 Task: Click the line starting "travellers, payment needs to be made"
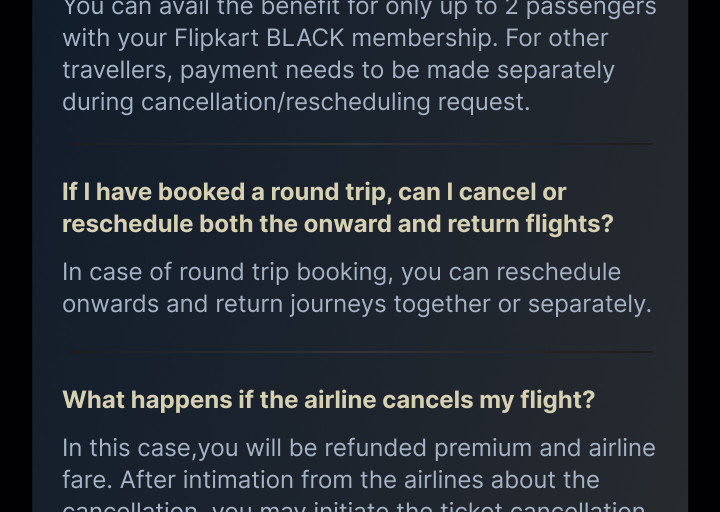pyautogui.click(x=338, y=71)
